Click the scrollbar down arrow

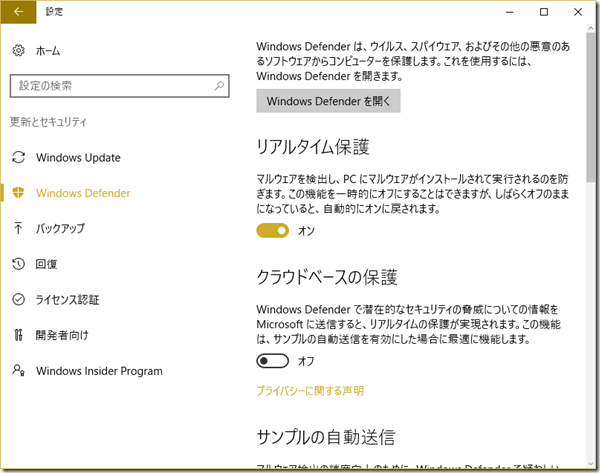click(591, 464)
